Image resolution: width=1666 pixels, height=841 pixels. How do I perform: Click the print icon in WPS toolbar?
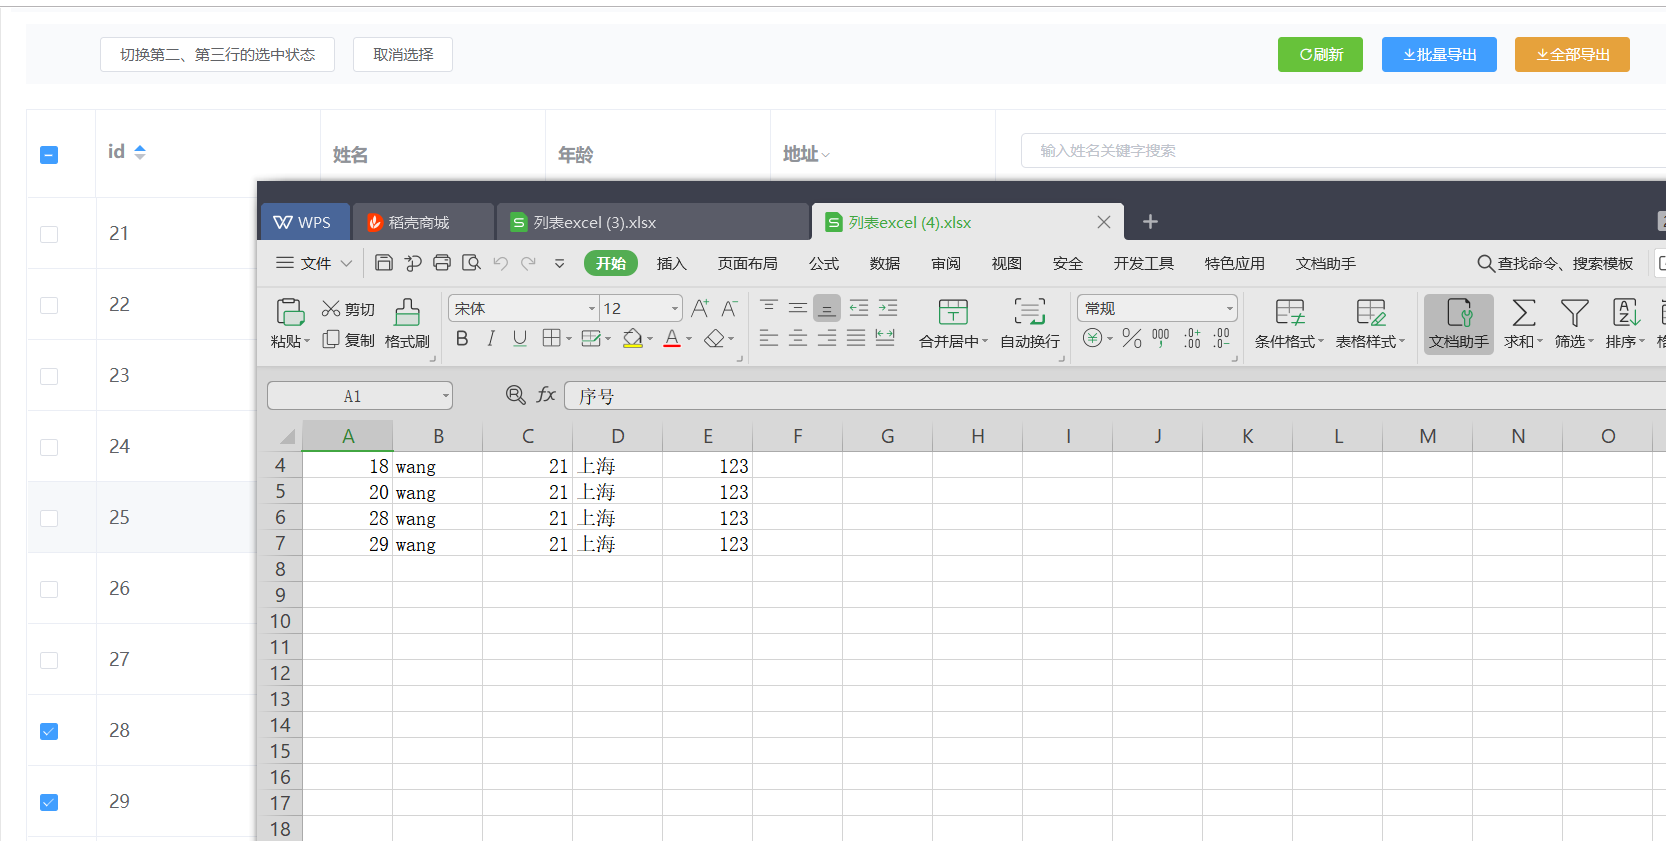442,263
